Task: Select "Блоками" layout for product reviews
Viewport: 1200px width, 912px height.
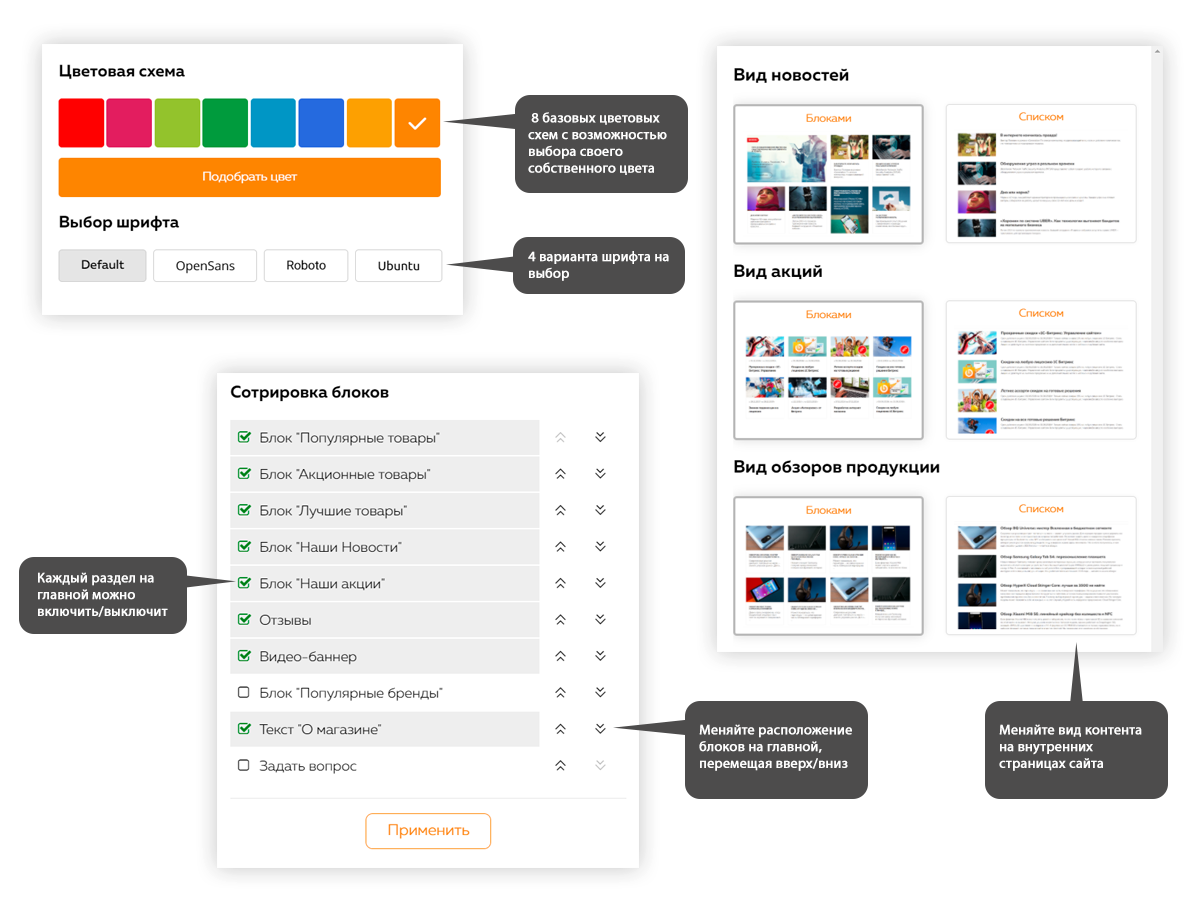Action: [827, 566]
